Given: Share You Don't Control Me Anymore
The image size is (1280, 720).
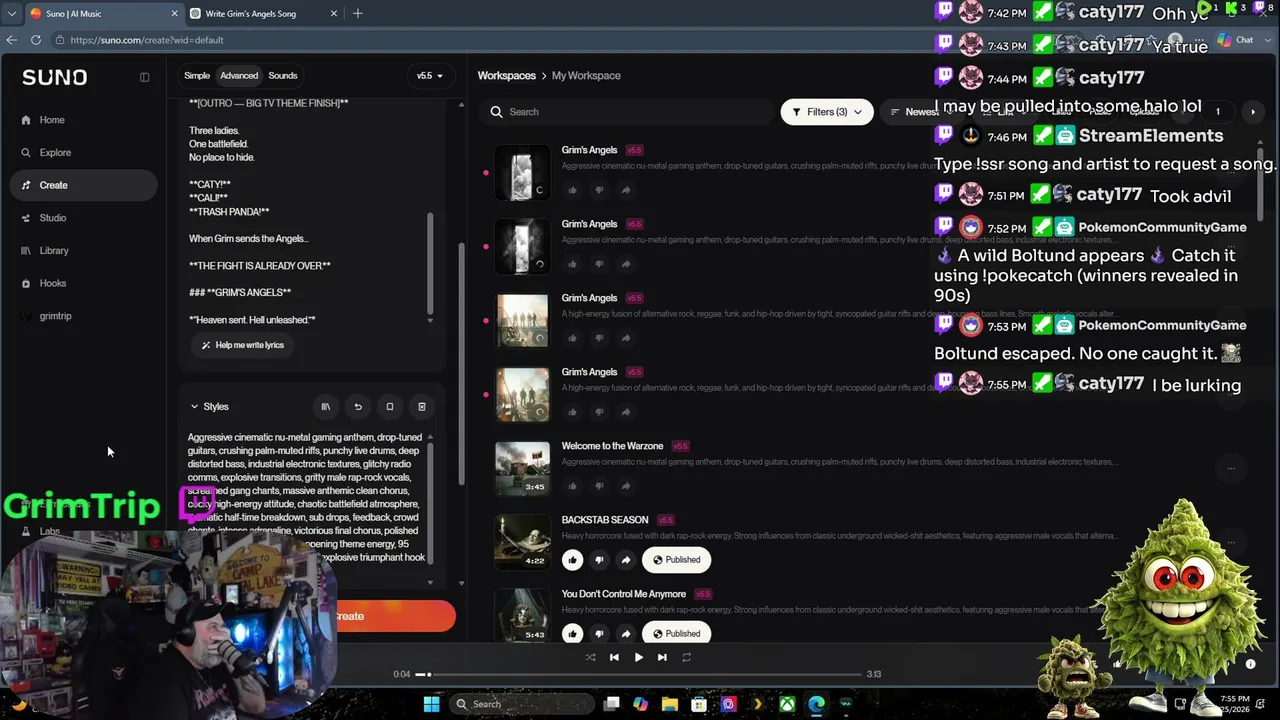Looking at the screenshot, I should point(626,634).
